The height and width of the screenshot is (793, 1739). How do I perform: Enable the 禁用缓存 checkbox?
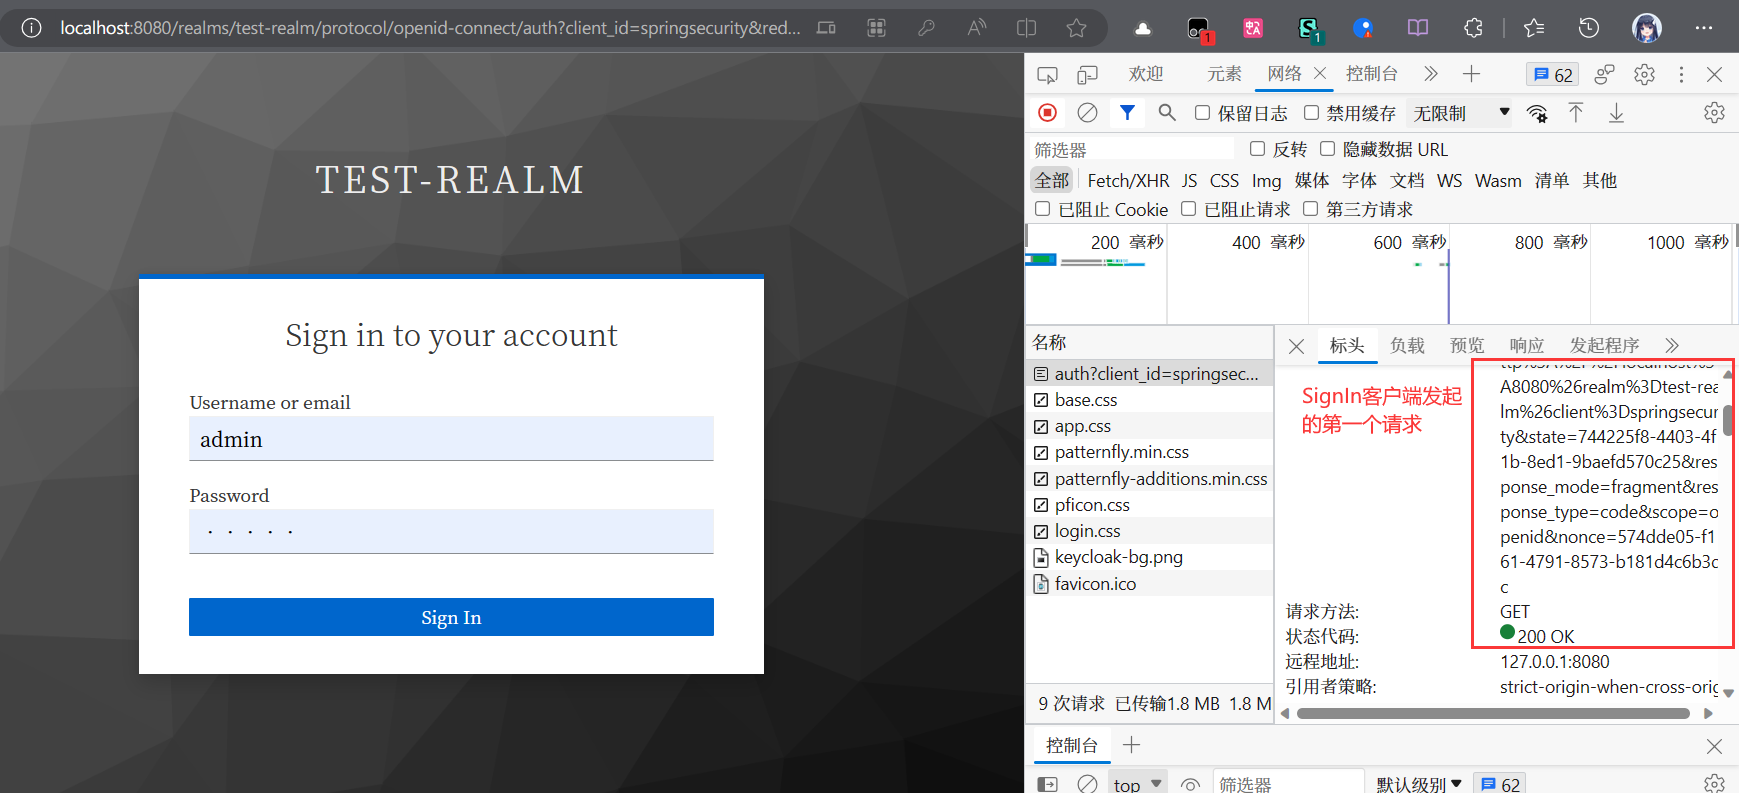pyautogui.click(x=1311, y=113)
